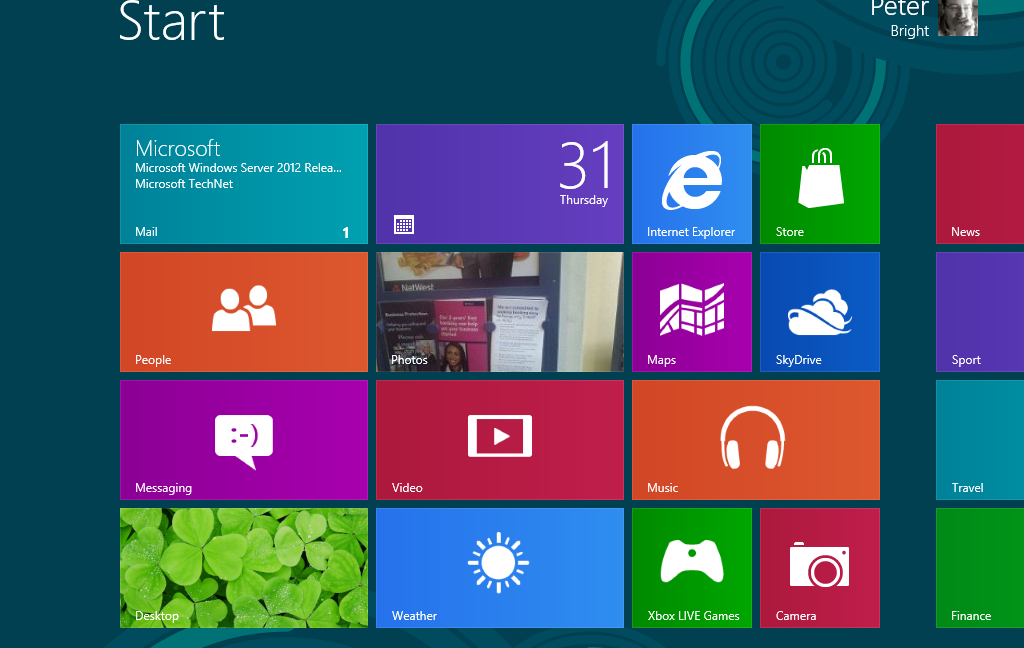Image resolution: width=1024 pixels, height=648 pixels.
Task: Open the Maps app tile
Action: pyautogui.click(x=691, y=312)
